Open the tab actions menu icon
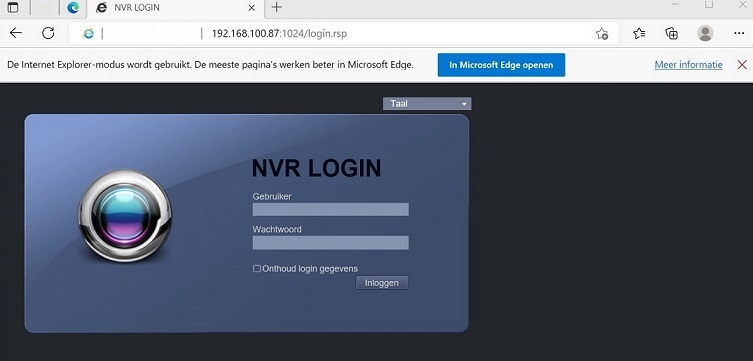The image size is (753, 361). pos(13,8)
